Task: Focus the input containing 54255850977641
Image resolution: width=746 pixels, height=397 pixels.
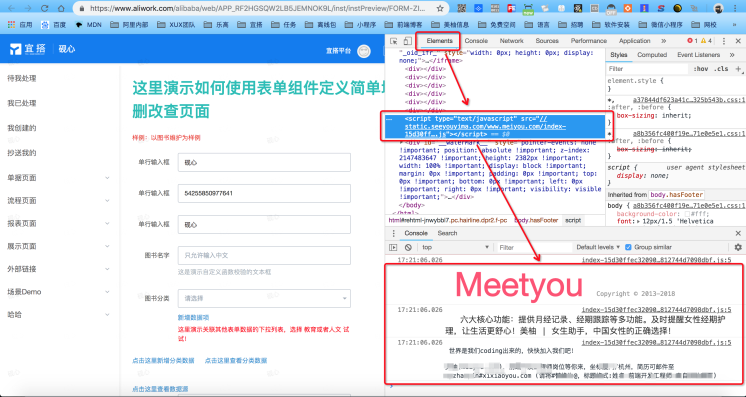Action: pos(264,193)
